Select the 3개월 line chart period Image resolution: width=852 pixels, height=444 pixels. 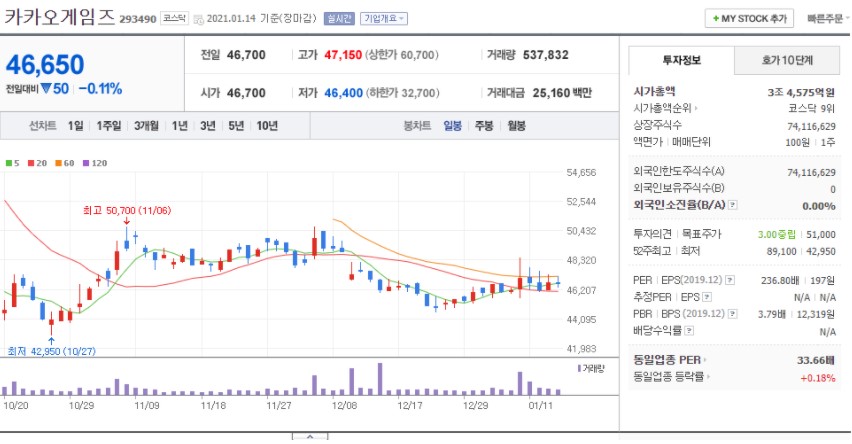146,126
